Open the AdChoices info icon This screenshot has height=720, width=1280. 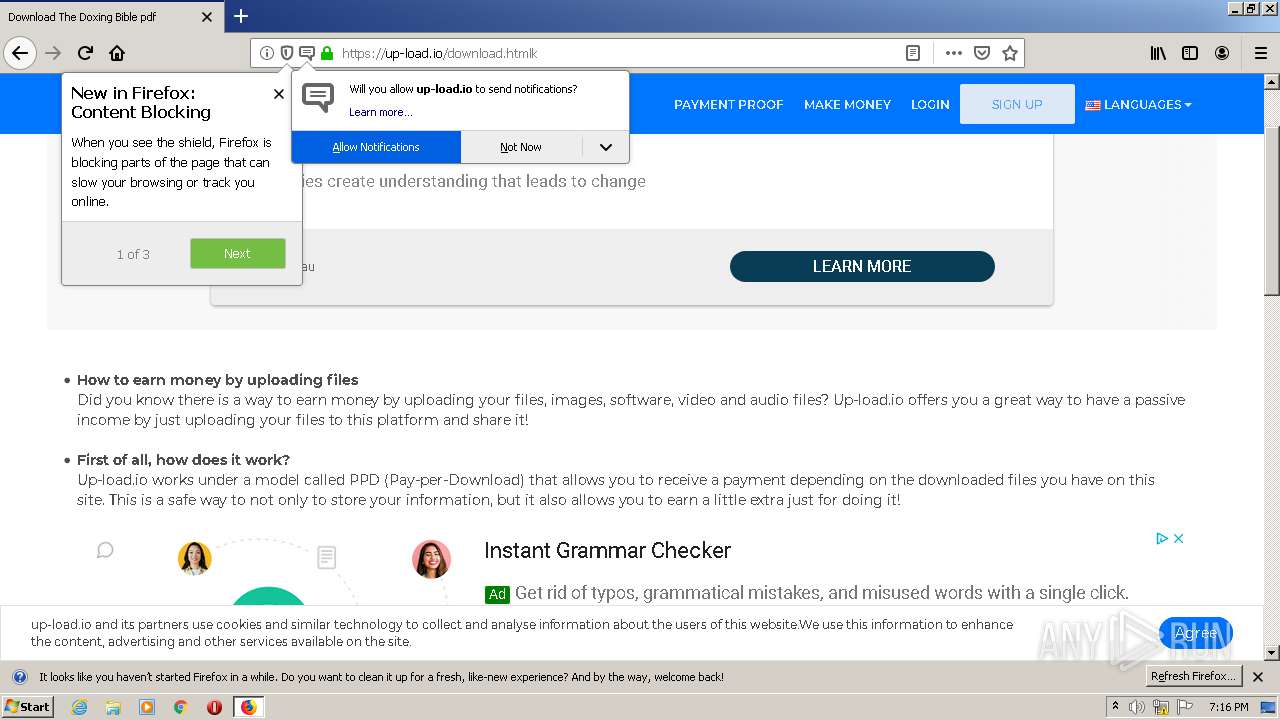coord(1162,538)
